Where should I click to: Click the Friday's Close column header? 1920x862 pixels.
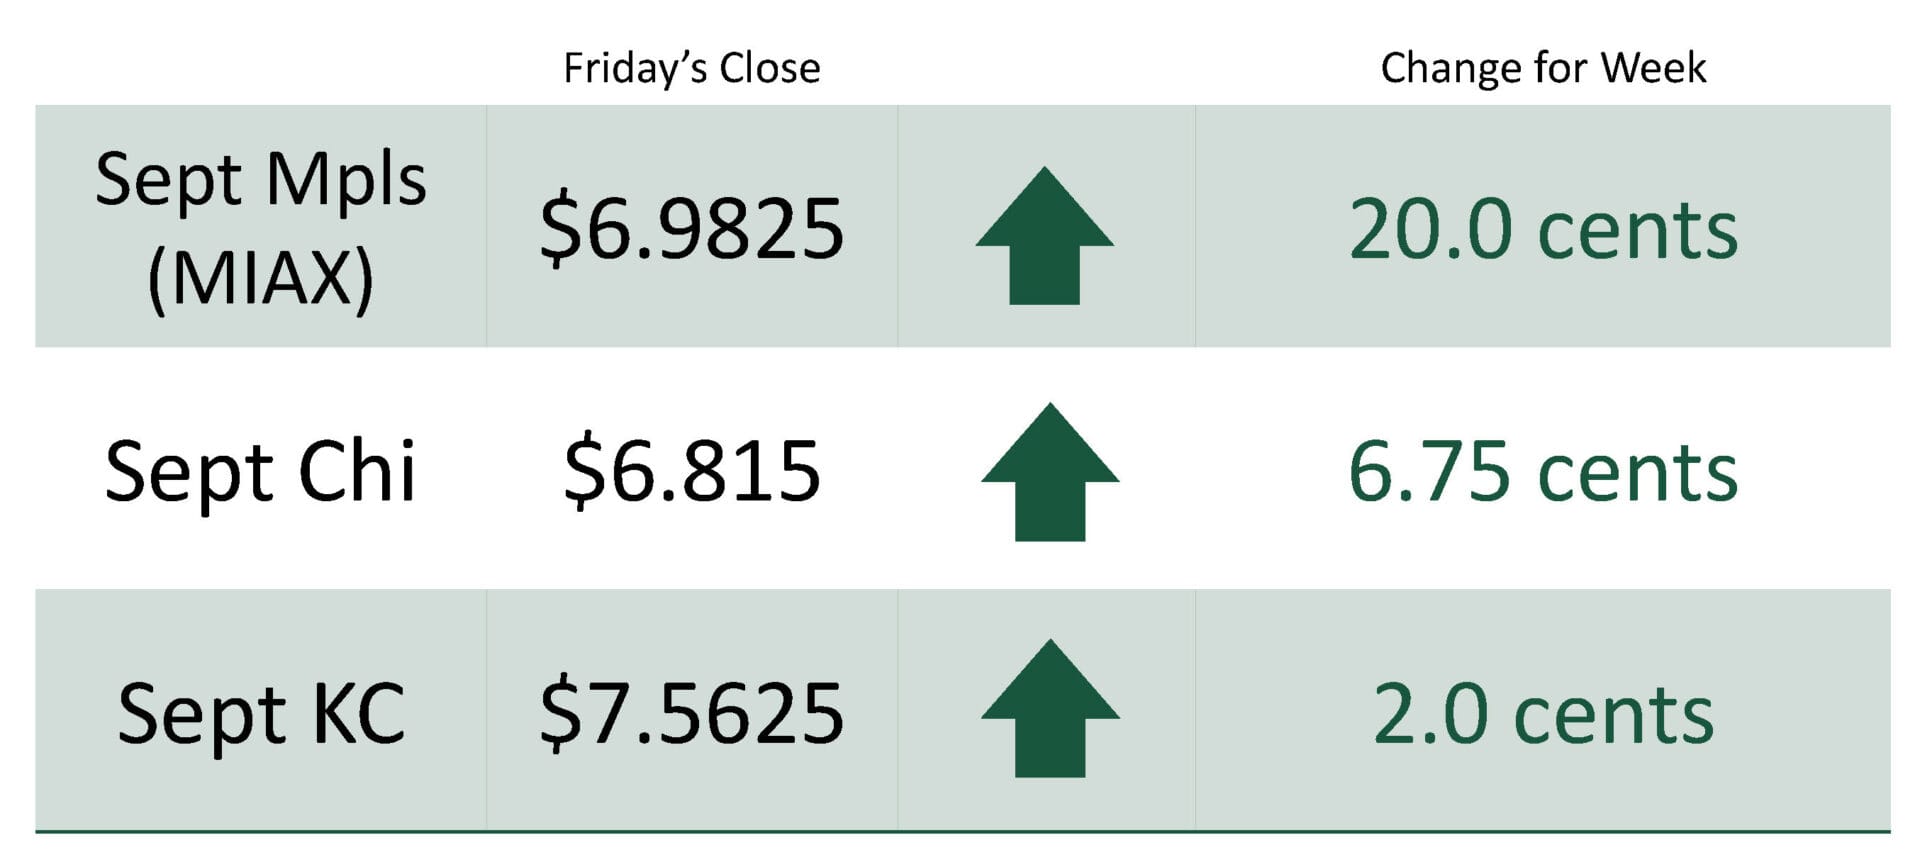click(692, 69)
